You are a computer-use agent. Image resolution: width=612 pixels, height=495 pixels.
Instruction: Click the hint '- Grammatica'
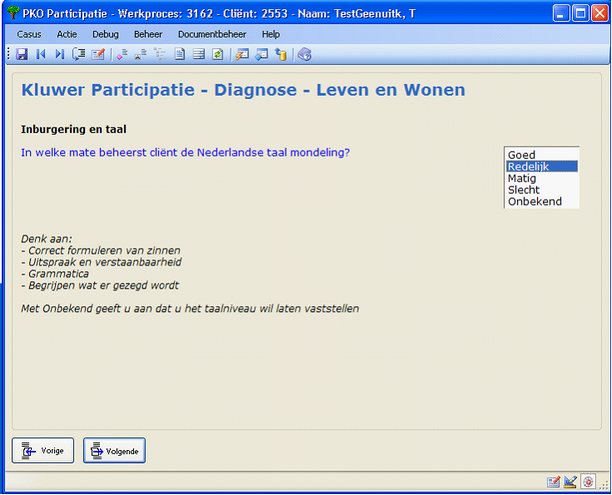click(x=55, y=274)
